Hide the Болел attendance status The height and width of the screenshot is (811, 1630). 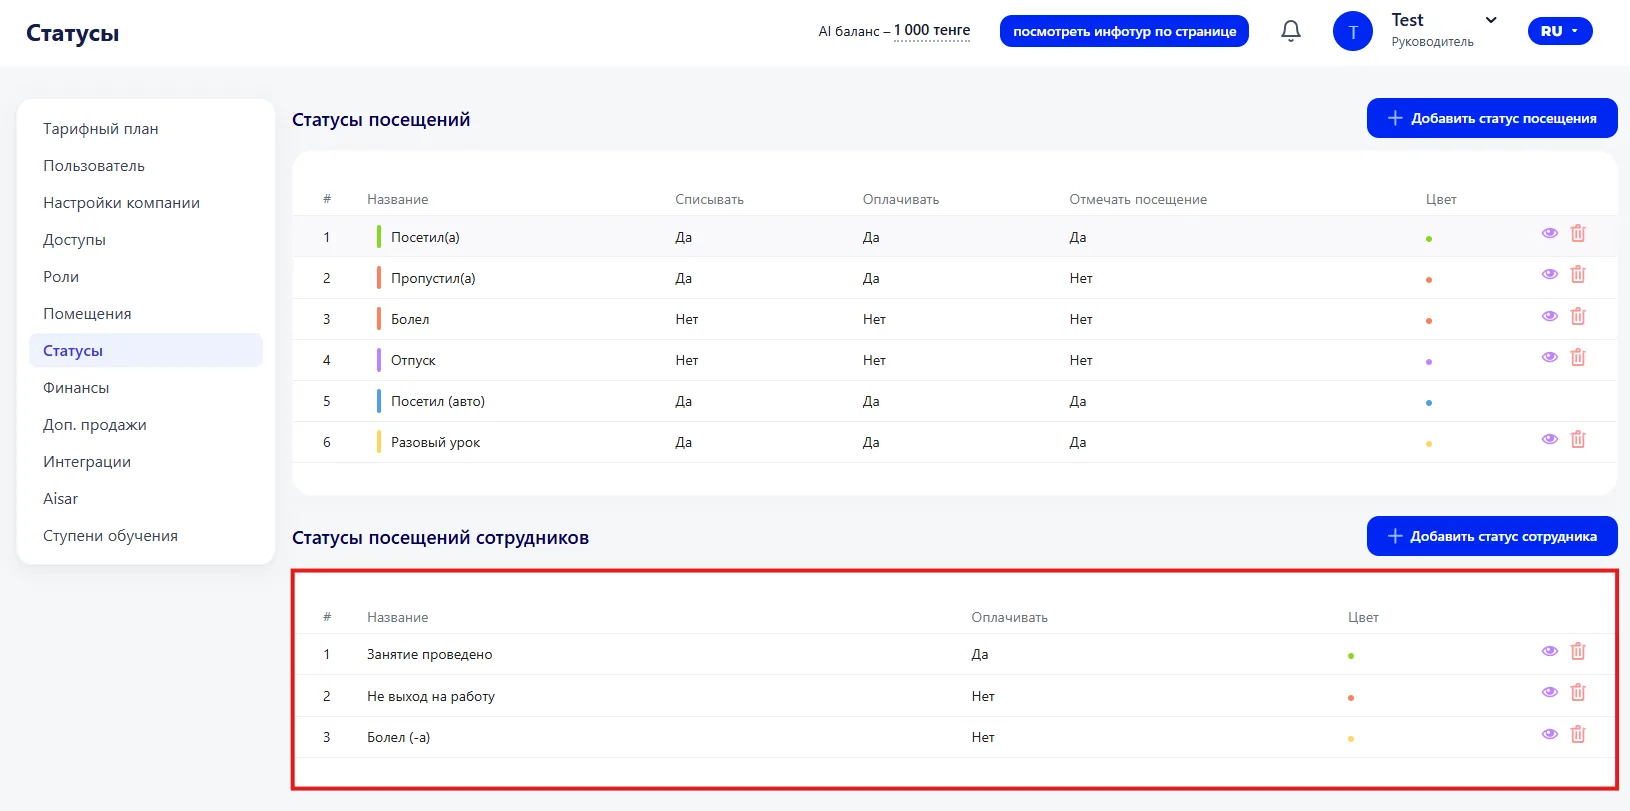(1550, 316)
